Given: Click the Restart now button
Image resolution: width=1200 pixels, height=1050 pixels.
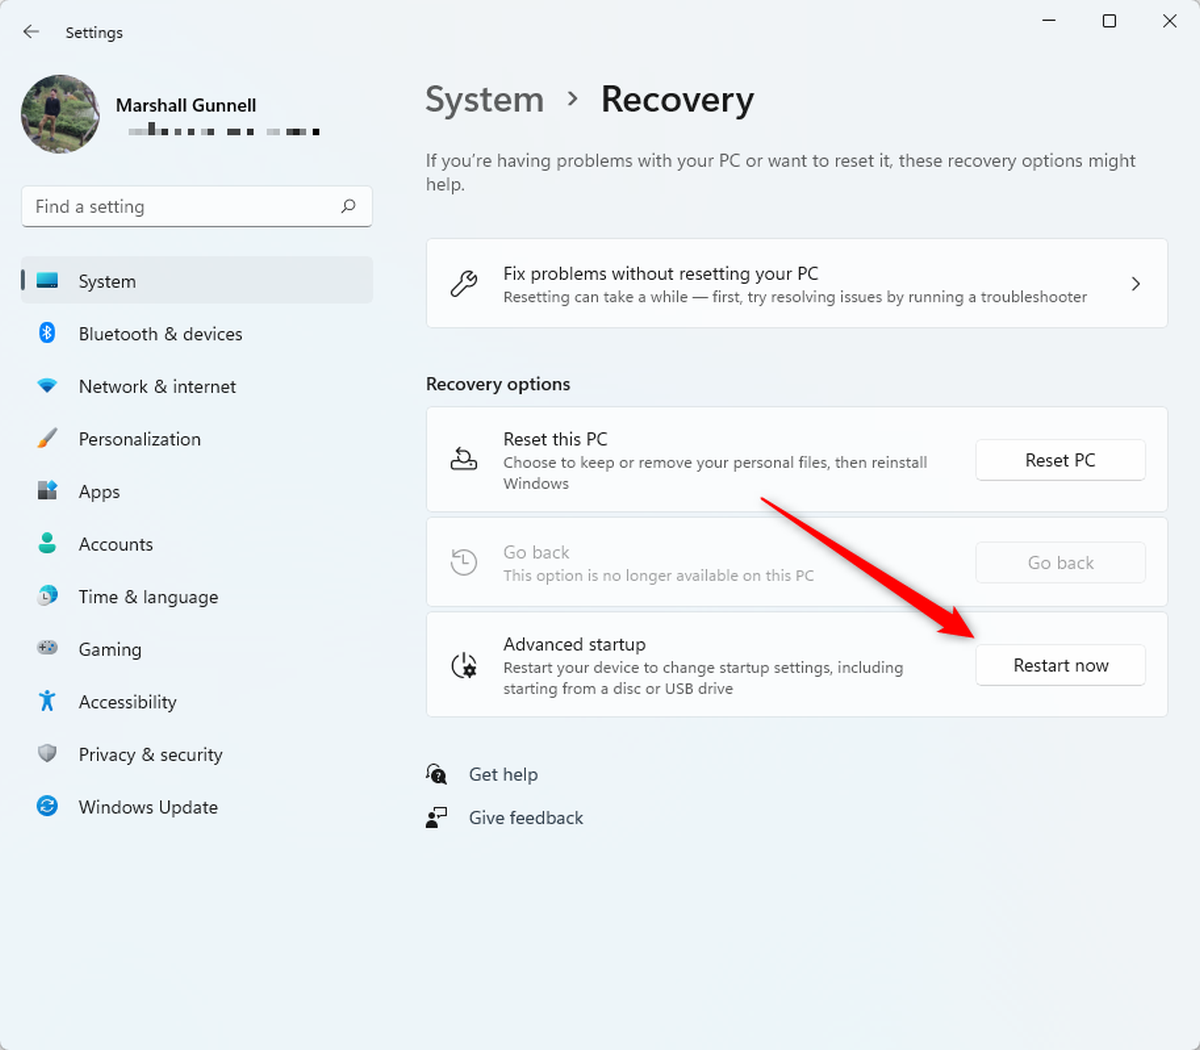Looking at the screenshot, I should tap(1060, 665).
